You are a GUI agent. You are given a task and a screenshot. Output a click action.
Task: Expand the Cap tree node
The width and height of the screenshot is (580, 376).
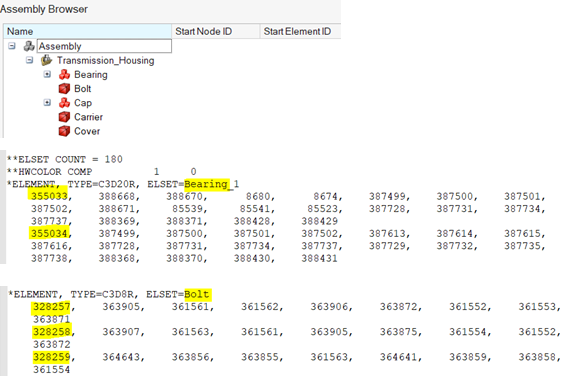pyautogui.click(x=47, y=103)
